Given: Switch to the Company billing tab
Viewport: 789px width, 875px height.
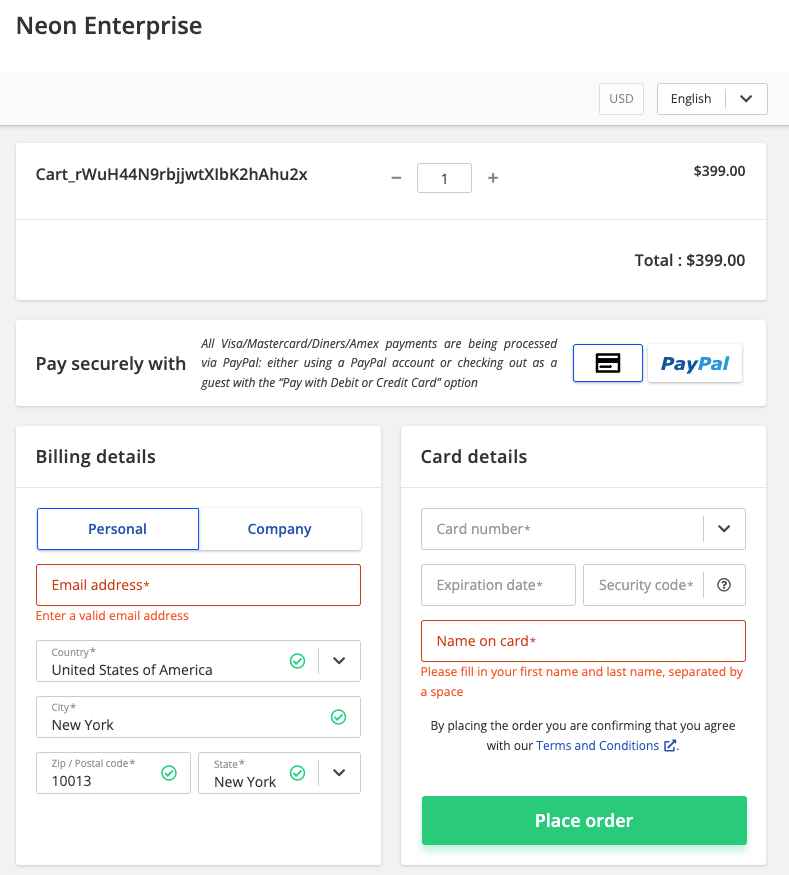Looking at the screenshot, I should click(x=280, y=529).
